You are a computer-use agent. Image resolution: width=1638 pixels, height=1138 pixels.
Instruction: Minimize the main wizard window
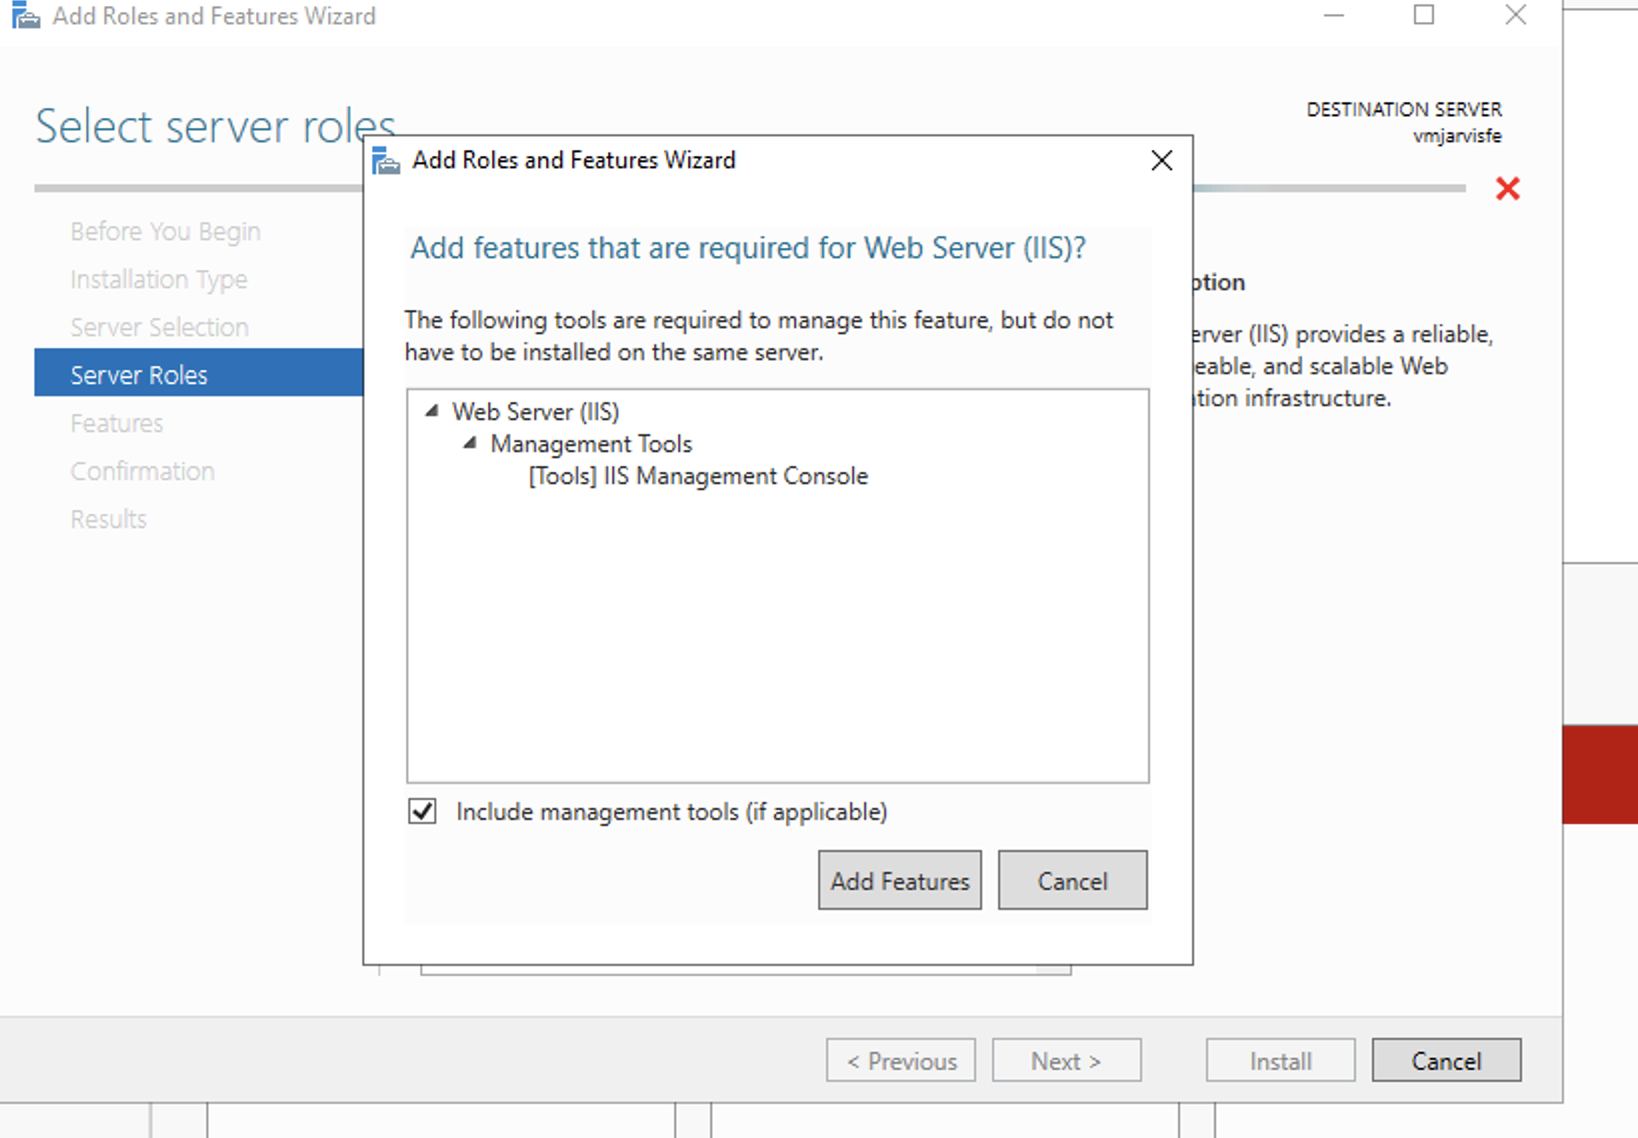1333,15
